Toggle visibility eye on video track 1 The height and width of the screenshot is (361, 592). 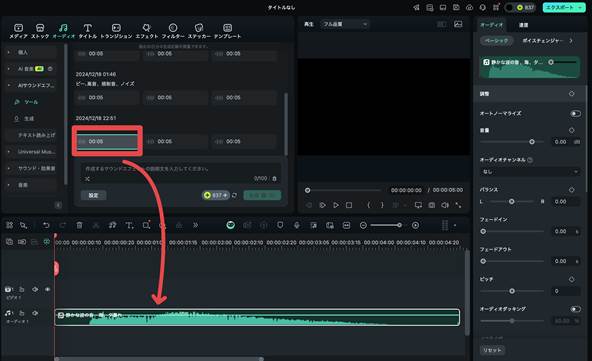(x=48, y=289)
